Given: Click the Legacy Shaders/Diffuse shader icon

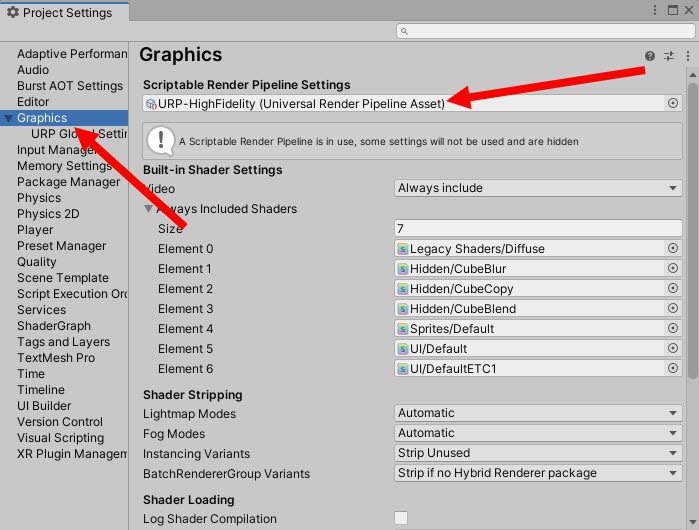Looking at the screenshot, I should [403, 249].
